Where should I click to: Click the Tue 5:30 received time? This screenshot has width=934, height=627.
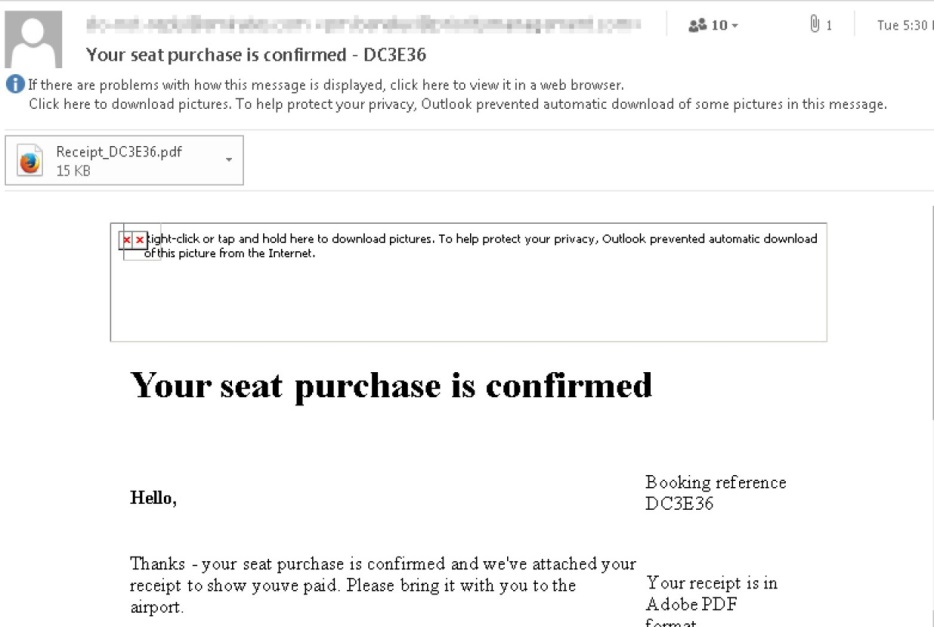point(902,26)
